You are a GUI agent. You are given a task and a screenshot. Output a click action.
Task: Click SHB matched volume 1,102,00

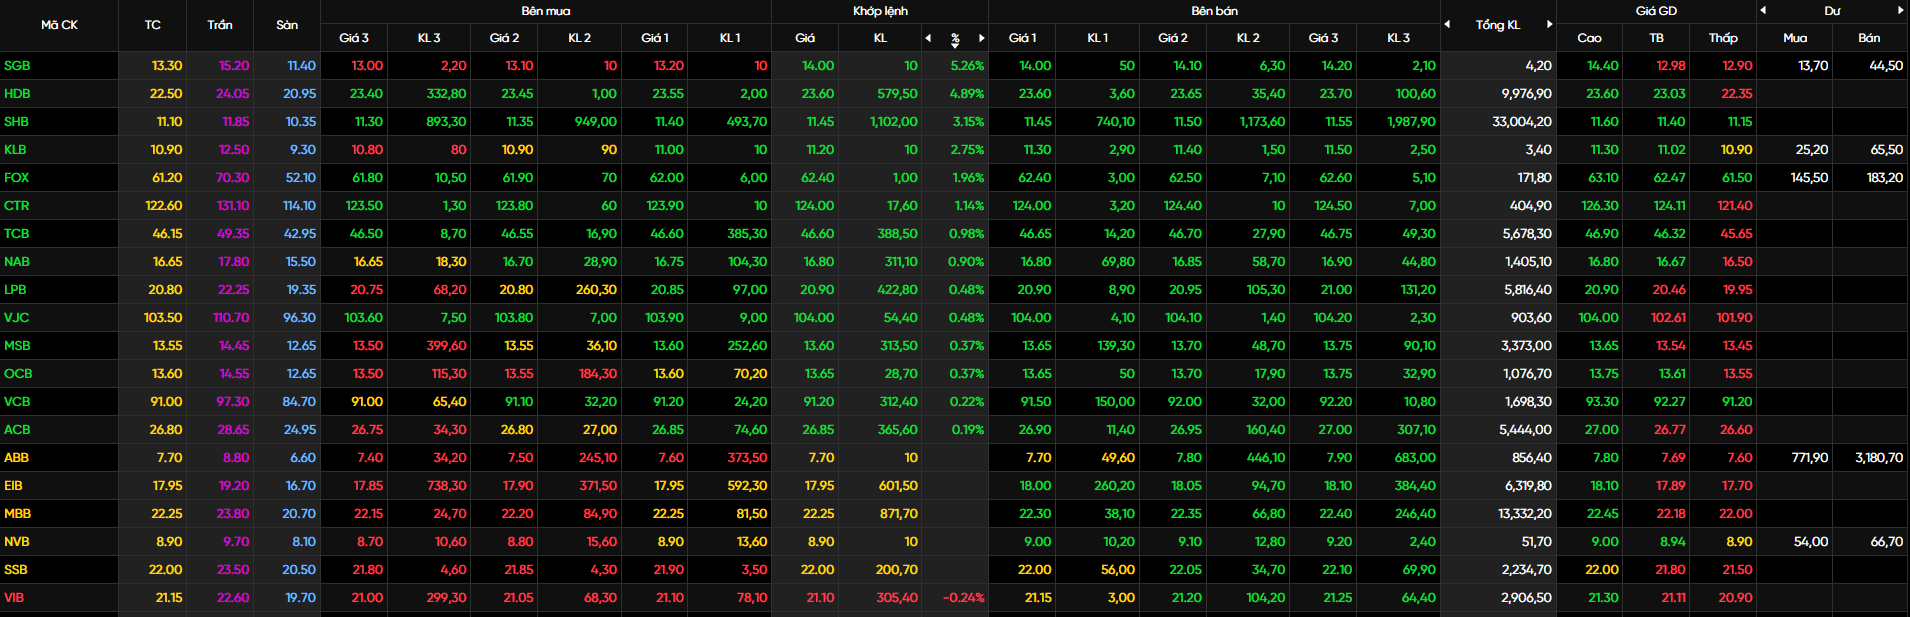(x=893, y=122)
